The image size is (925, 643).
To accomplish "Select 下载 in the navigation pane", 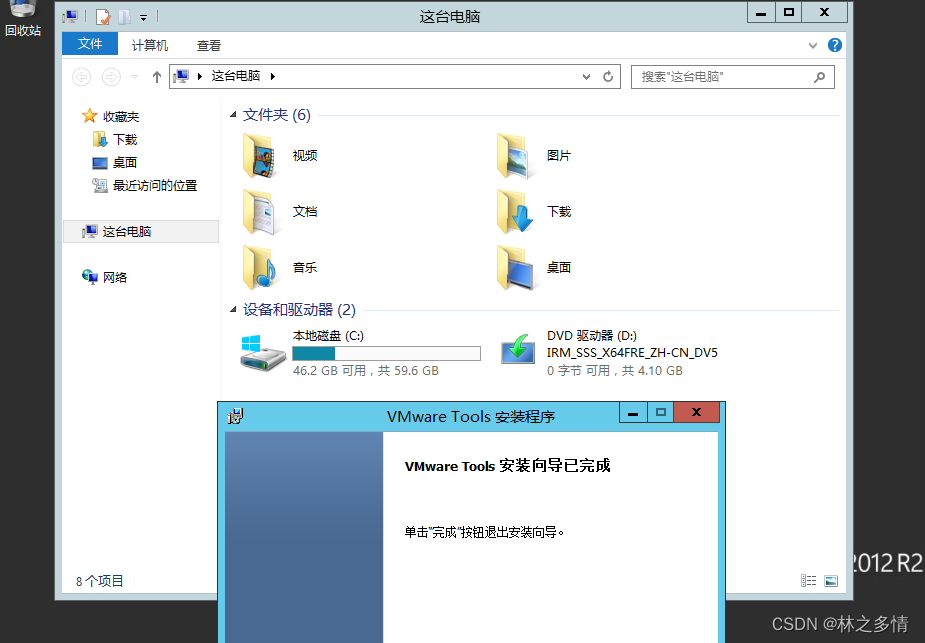I will (115, 139).
